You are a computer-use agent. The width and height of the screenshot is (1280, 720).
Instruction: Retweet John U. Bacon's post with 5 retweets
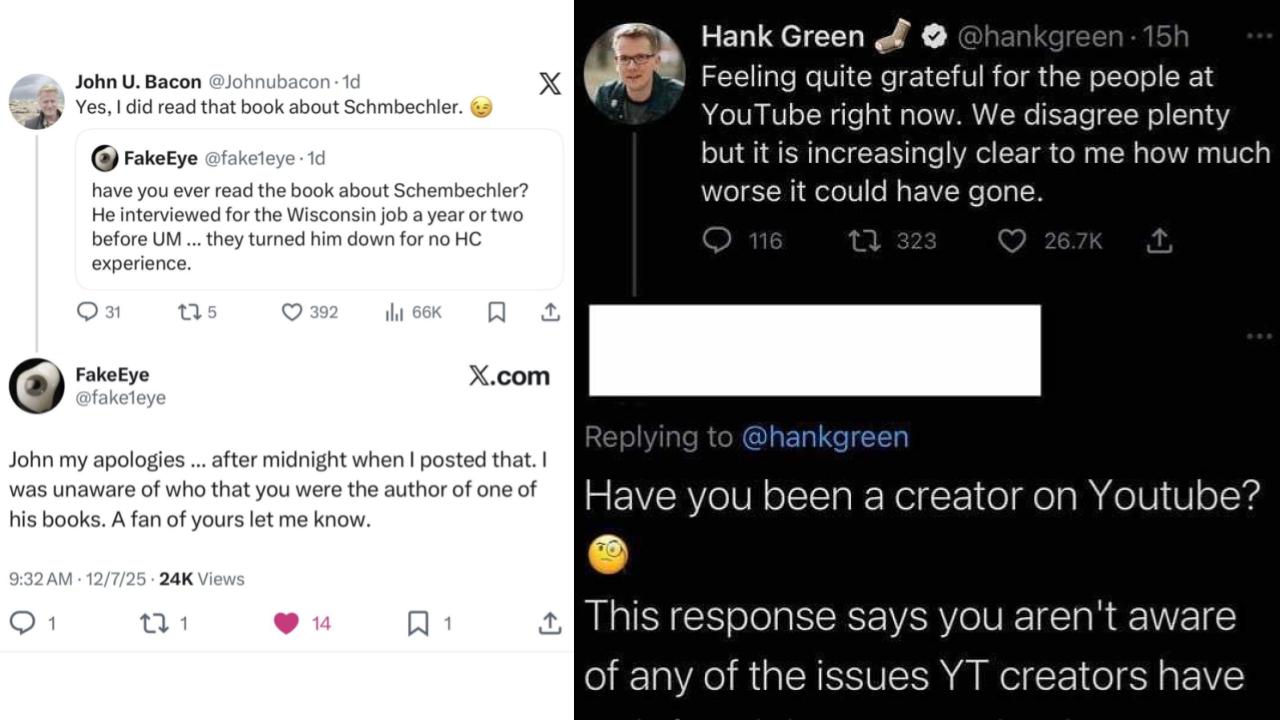coord(188,312)
